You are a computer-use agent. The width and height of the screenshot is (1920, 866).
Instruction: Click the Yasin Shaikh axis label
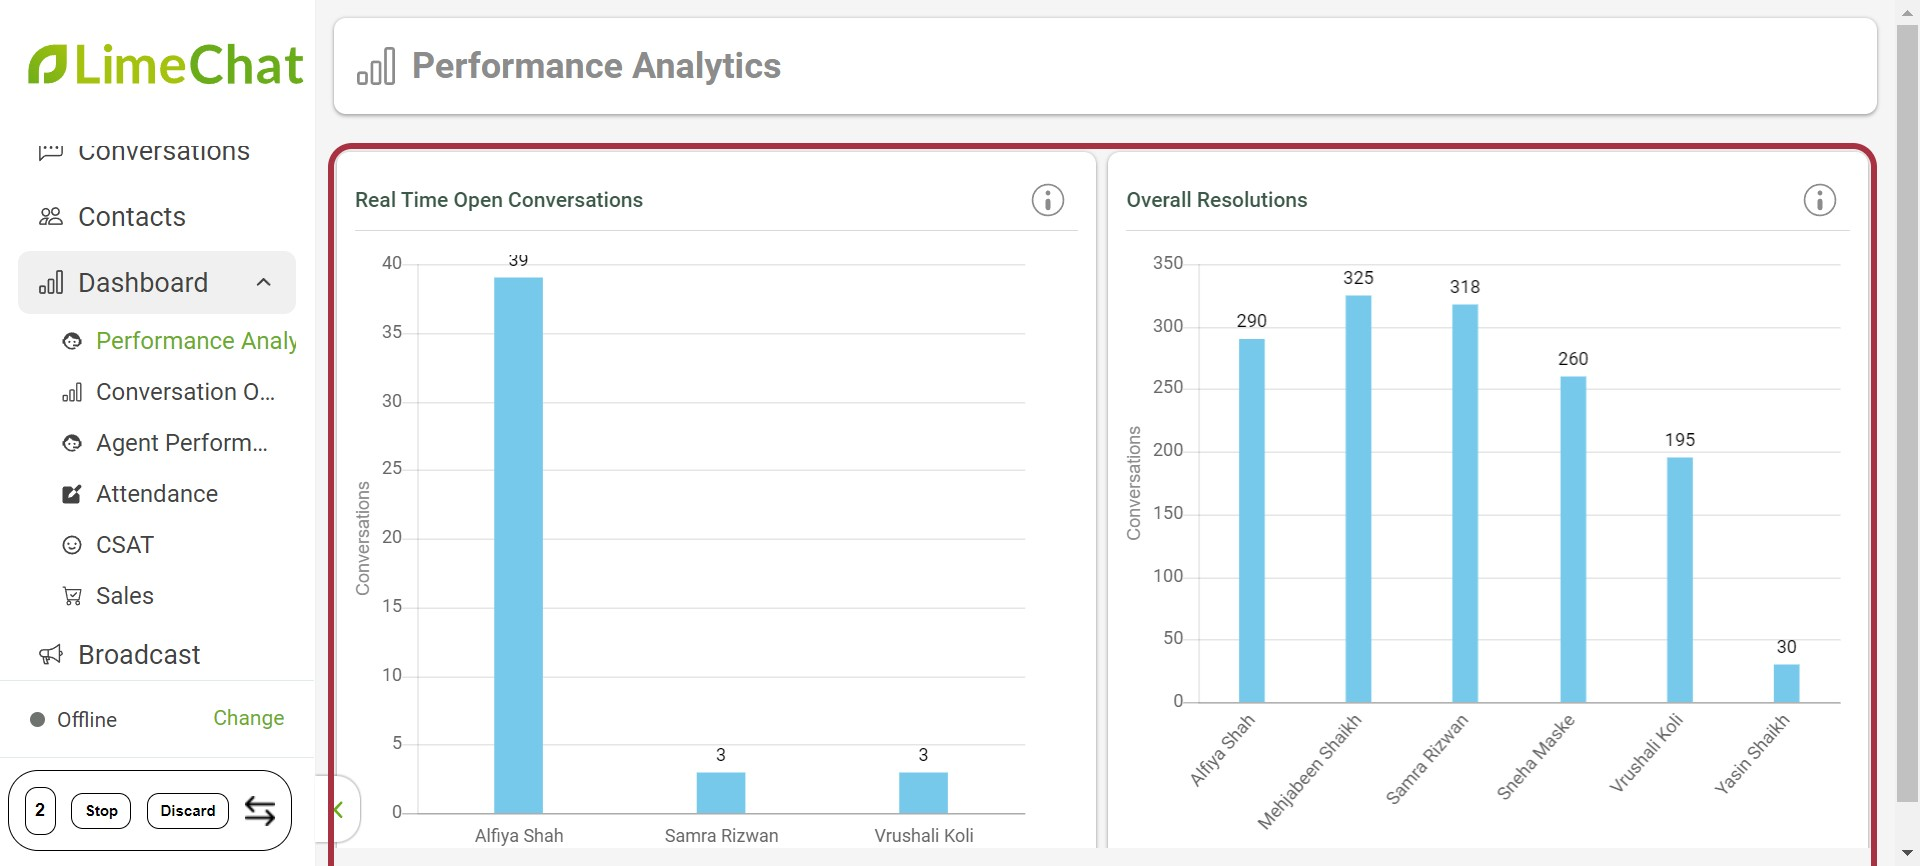[1752, 754]
